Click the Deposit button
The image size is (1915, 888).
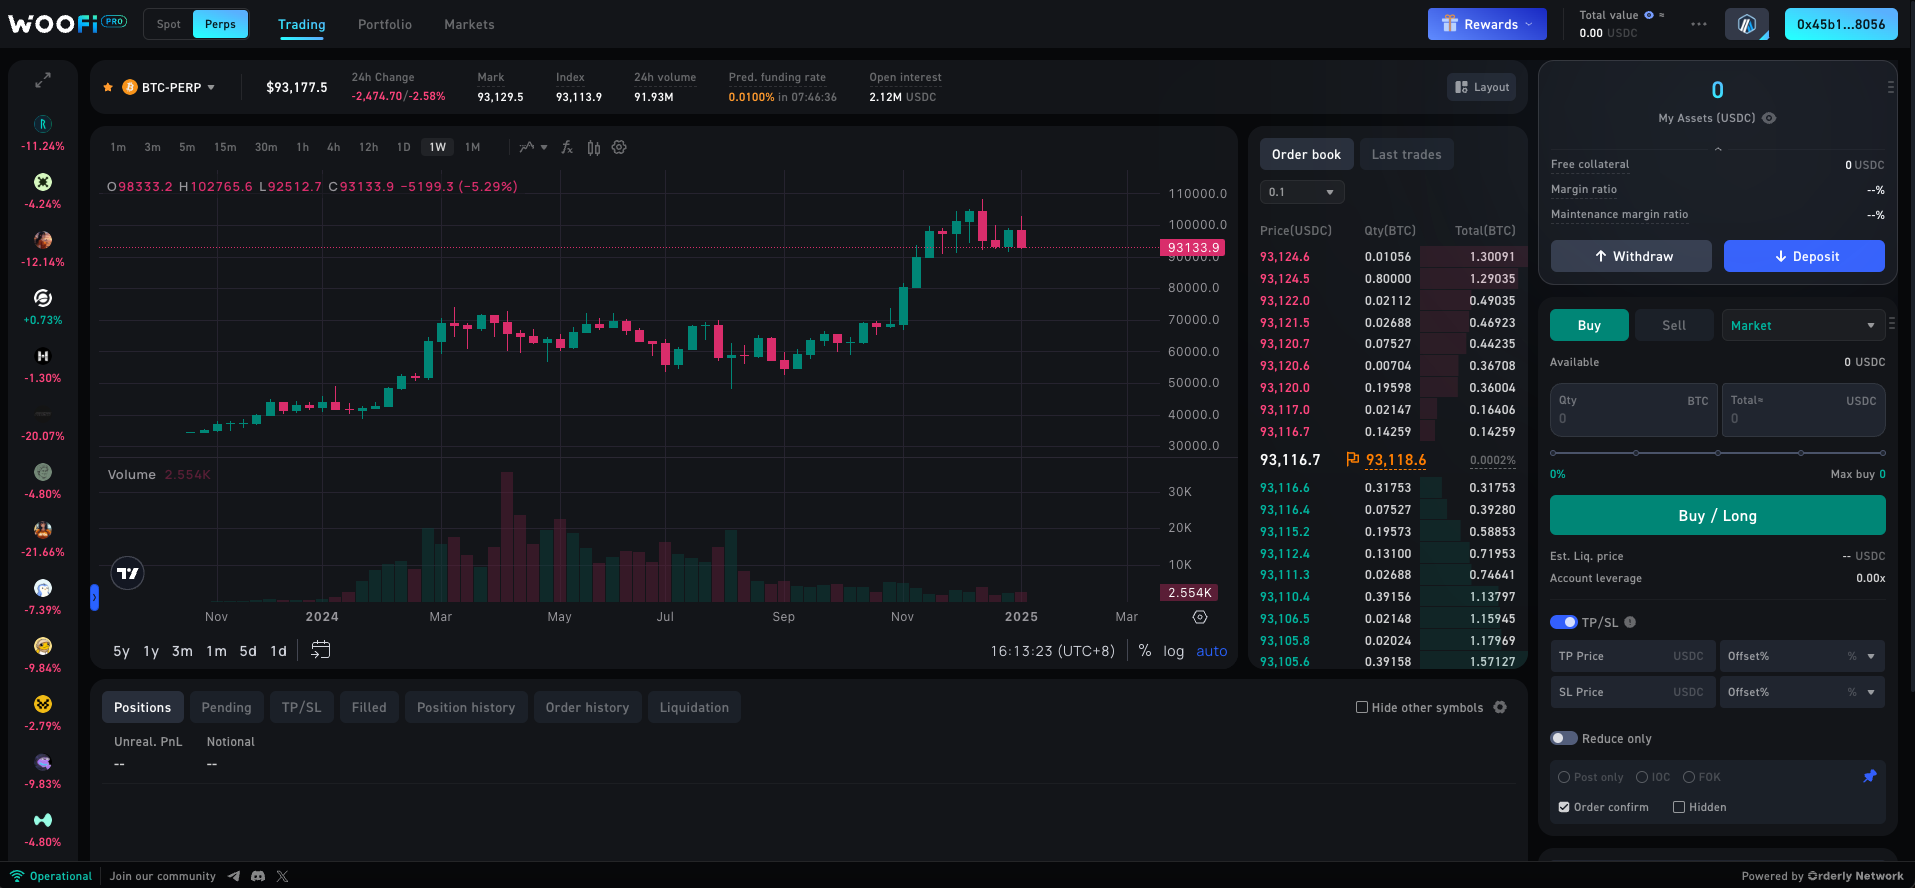(x=1804, y=256)
